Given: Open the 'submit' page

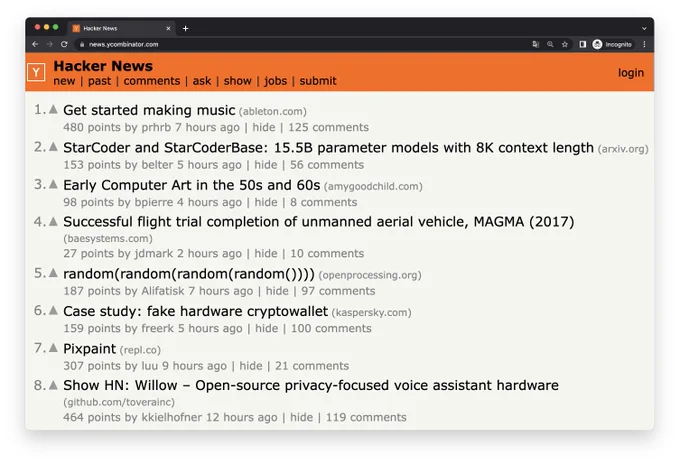Looking at the screenshot, I should 318,81.
